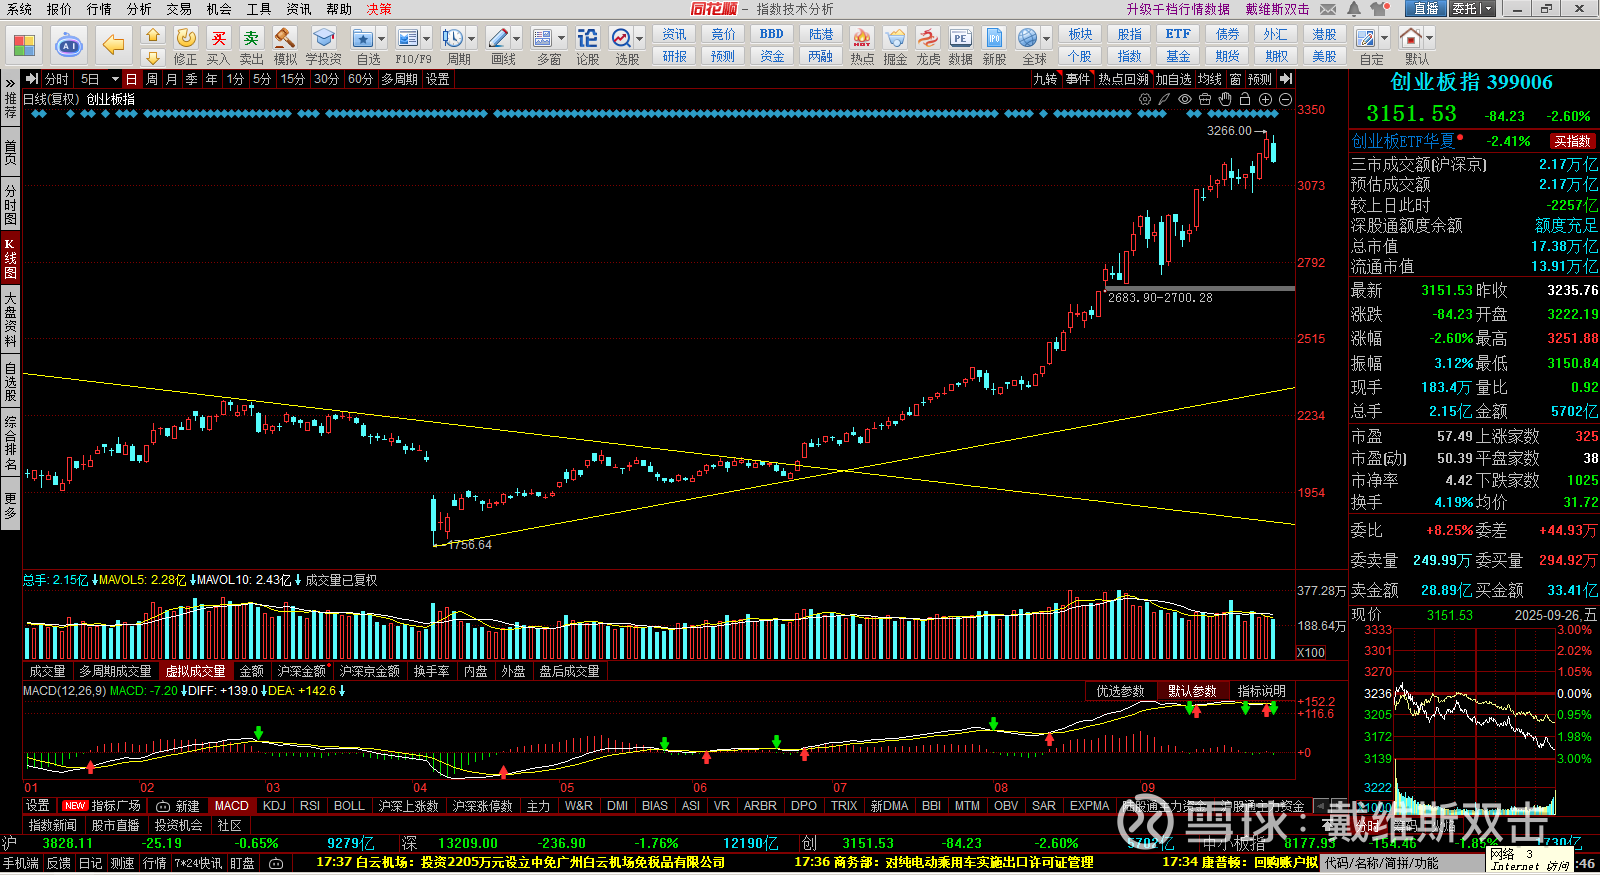This screenshot has height=875, width=1600.
Task: Expand the 全球 dropdown arrow
Action: 1047,38
